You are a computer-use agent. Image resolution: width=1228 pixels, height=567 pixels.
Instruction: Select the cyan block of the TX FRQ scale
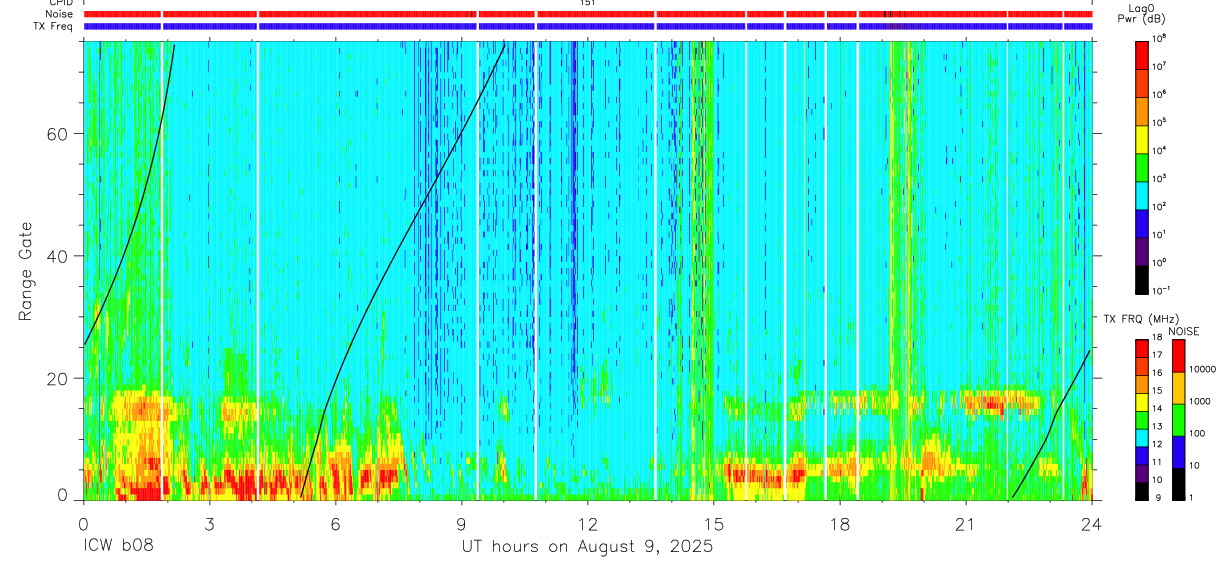(1142, 437)
